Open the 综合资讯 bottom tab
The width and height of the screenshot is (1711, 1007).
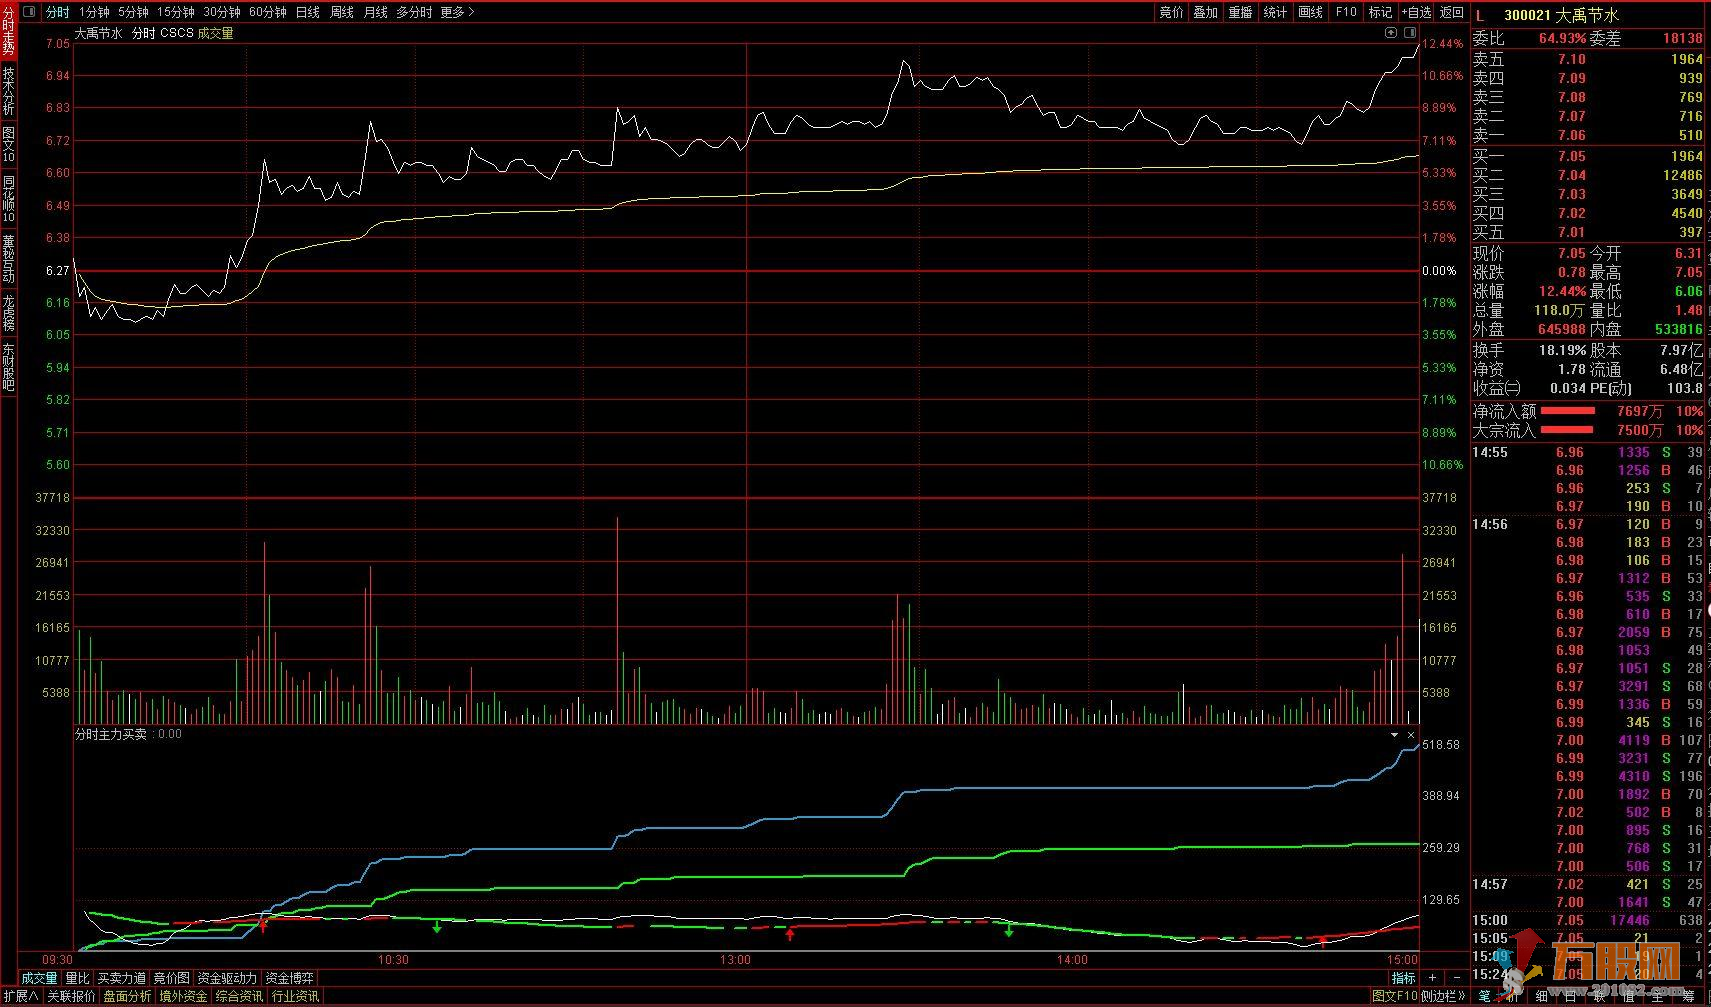pos(240,996)
